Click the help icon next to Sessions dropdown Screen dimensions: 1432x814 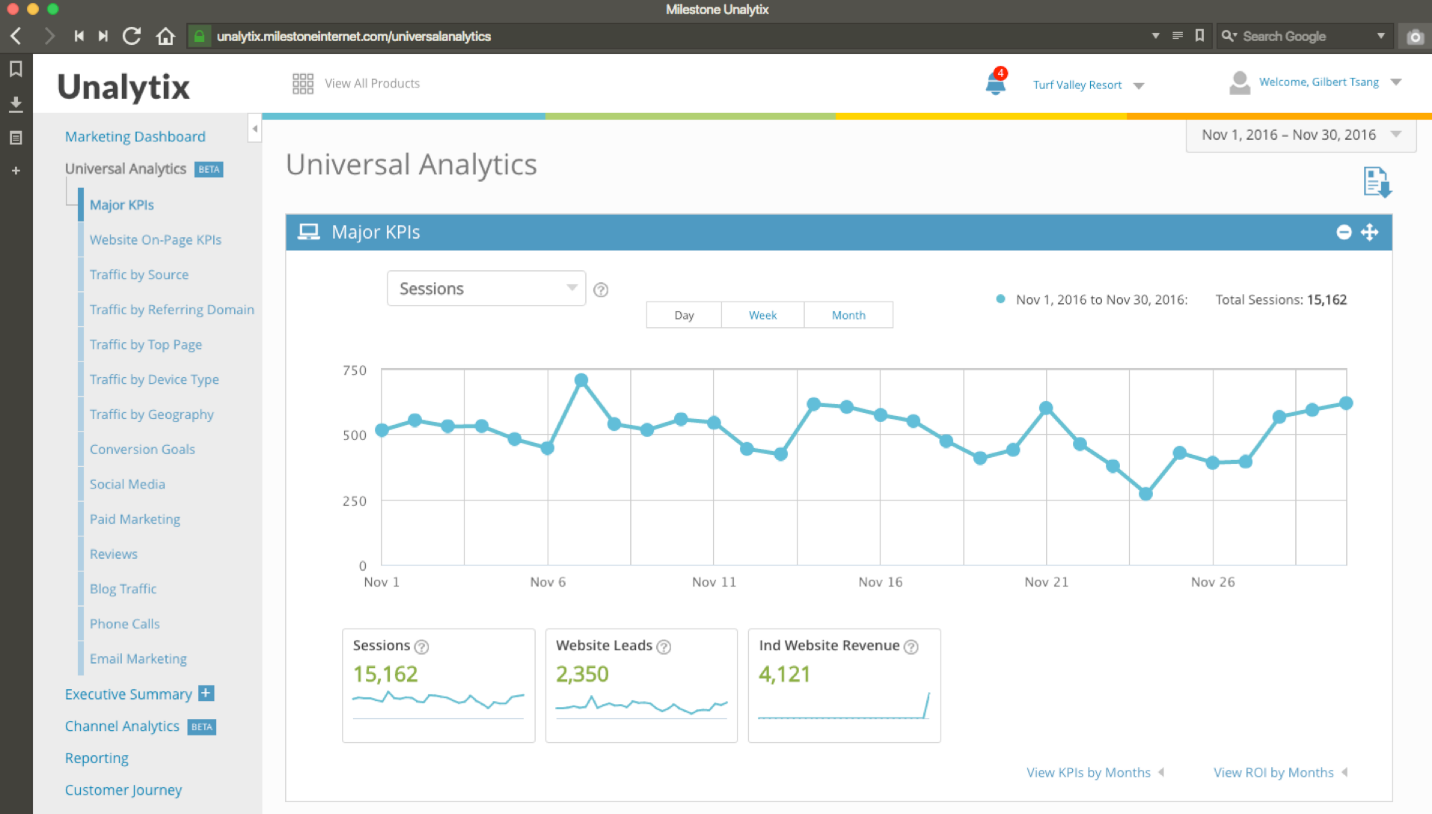click(601, 290)
